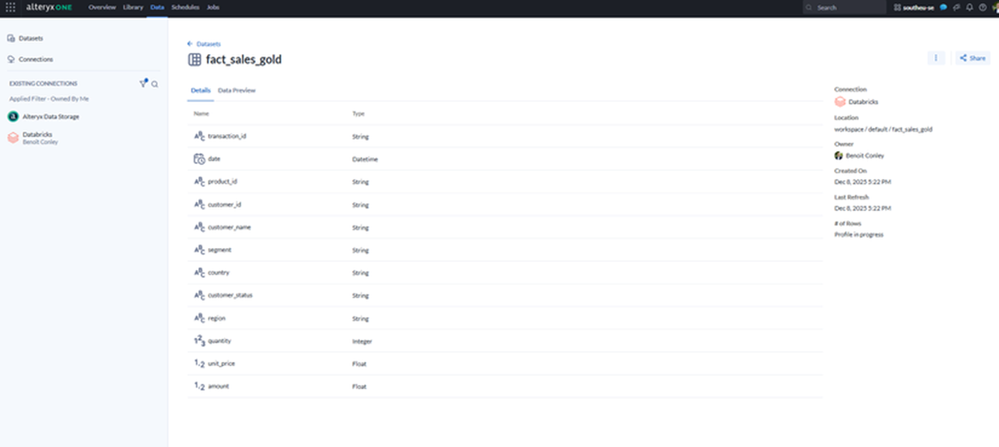Click the Databricks icon in the details panel
Screen dimensions: 999x447
(840, 102)
